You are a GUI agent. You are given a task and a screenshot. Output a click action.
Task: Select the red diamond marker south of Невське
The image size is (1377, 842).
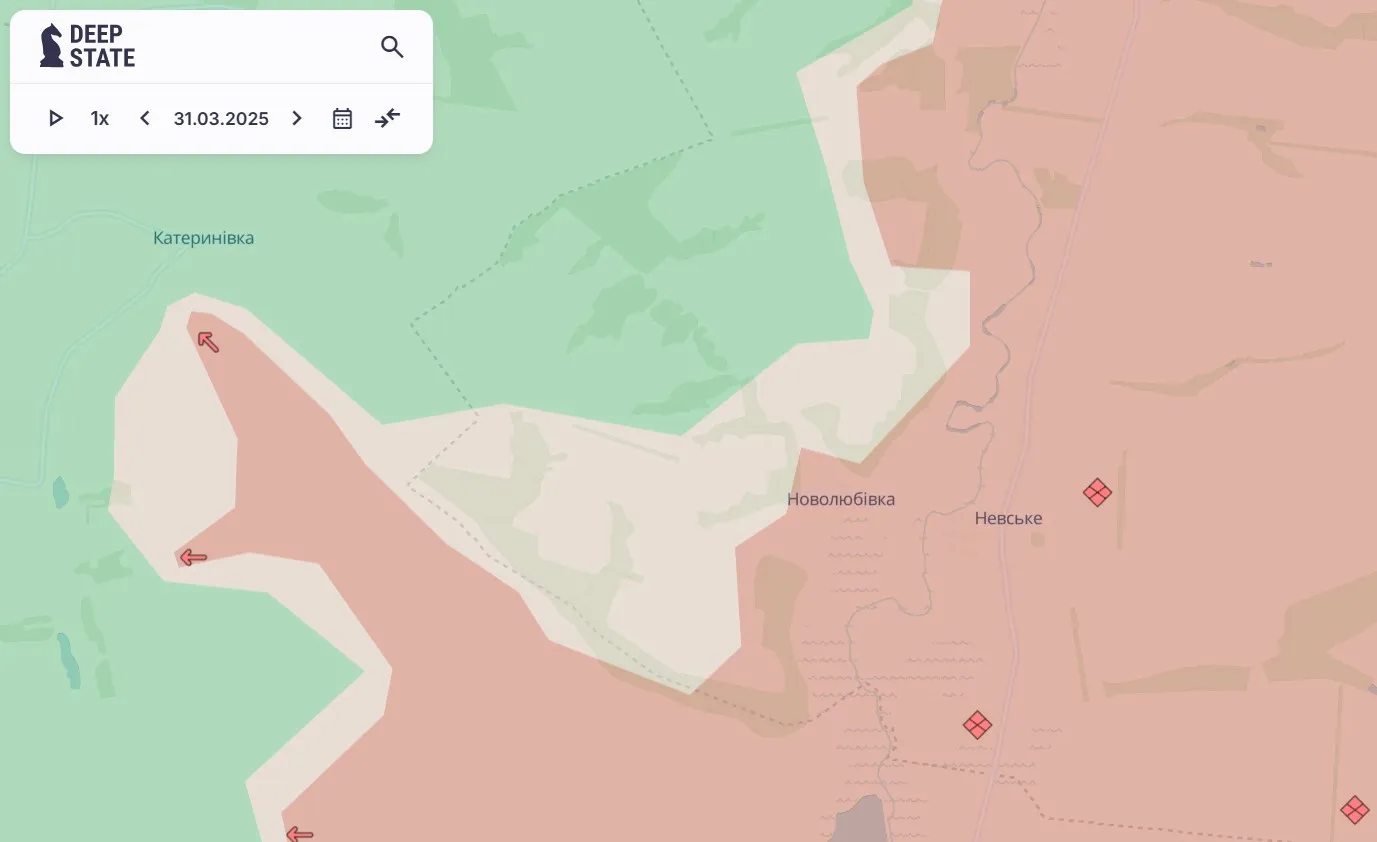click(x=977, y=725)
